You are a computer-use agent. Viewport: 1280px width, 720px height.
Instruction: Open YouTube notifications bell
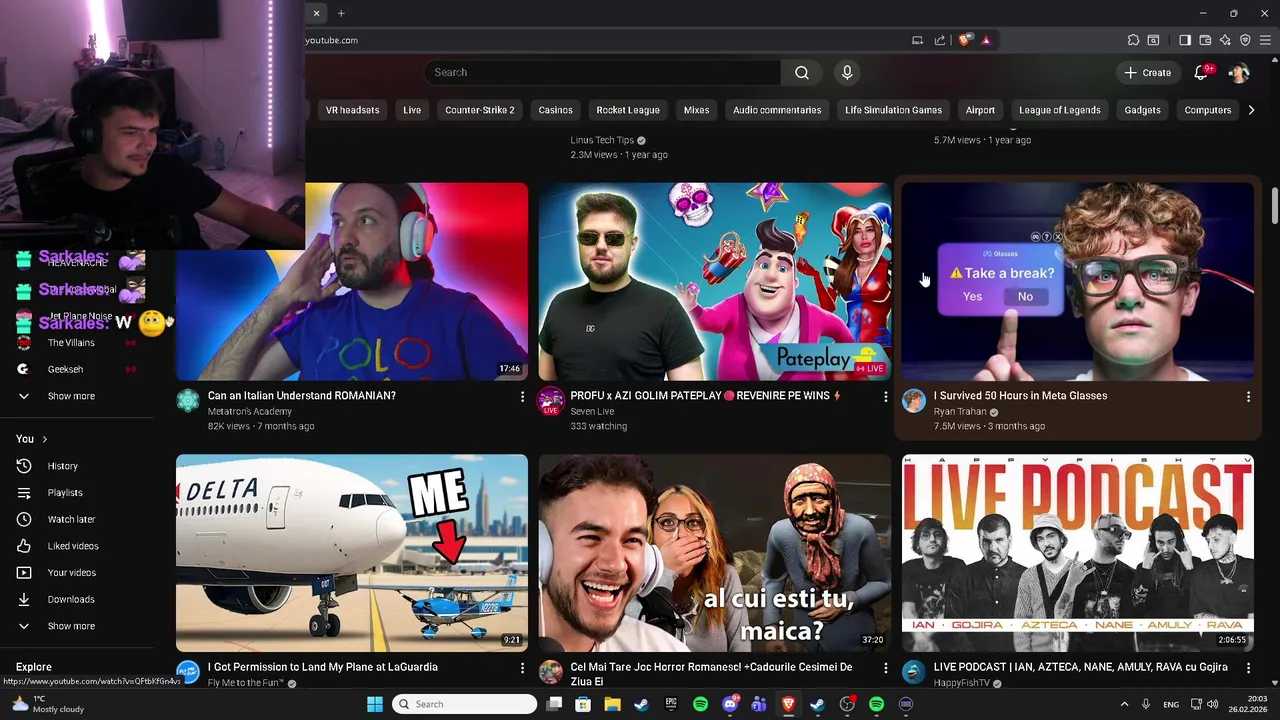(1201, 72)
